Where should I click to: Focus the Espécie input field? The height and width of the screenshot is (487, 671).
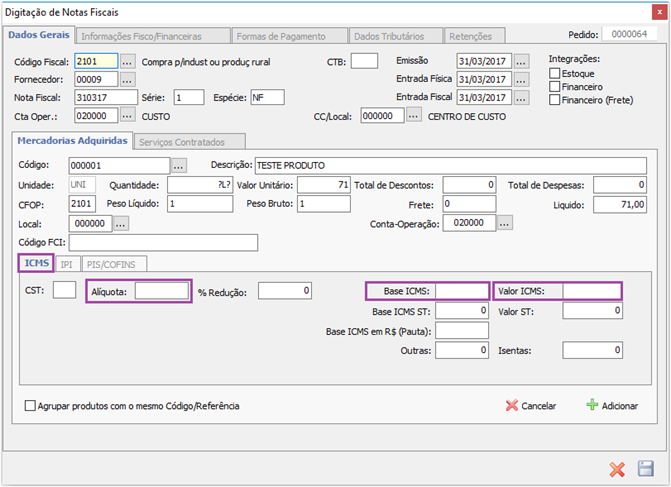point(267,98)
